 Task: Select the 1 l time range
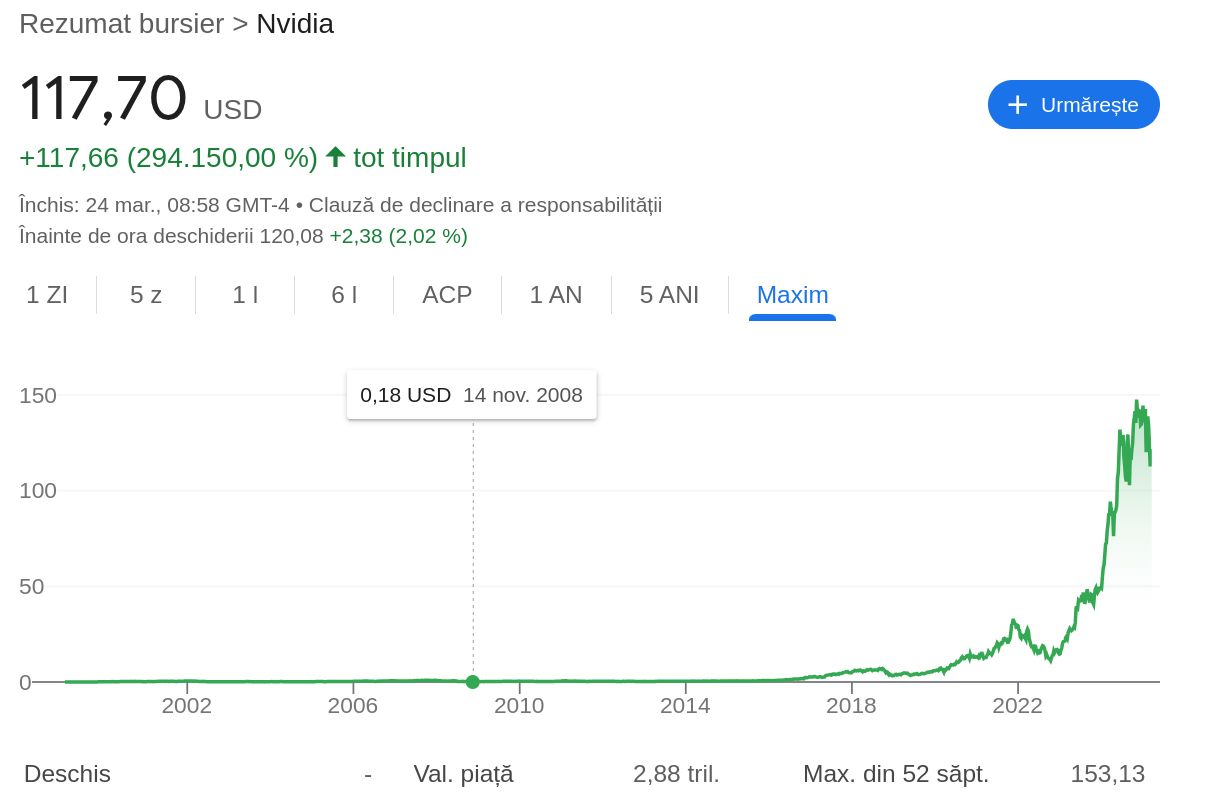(245, 295)
